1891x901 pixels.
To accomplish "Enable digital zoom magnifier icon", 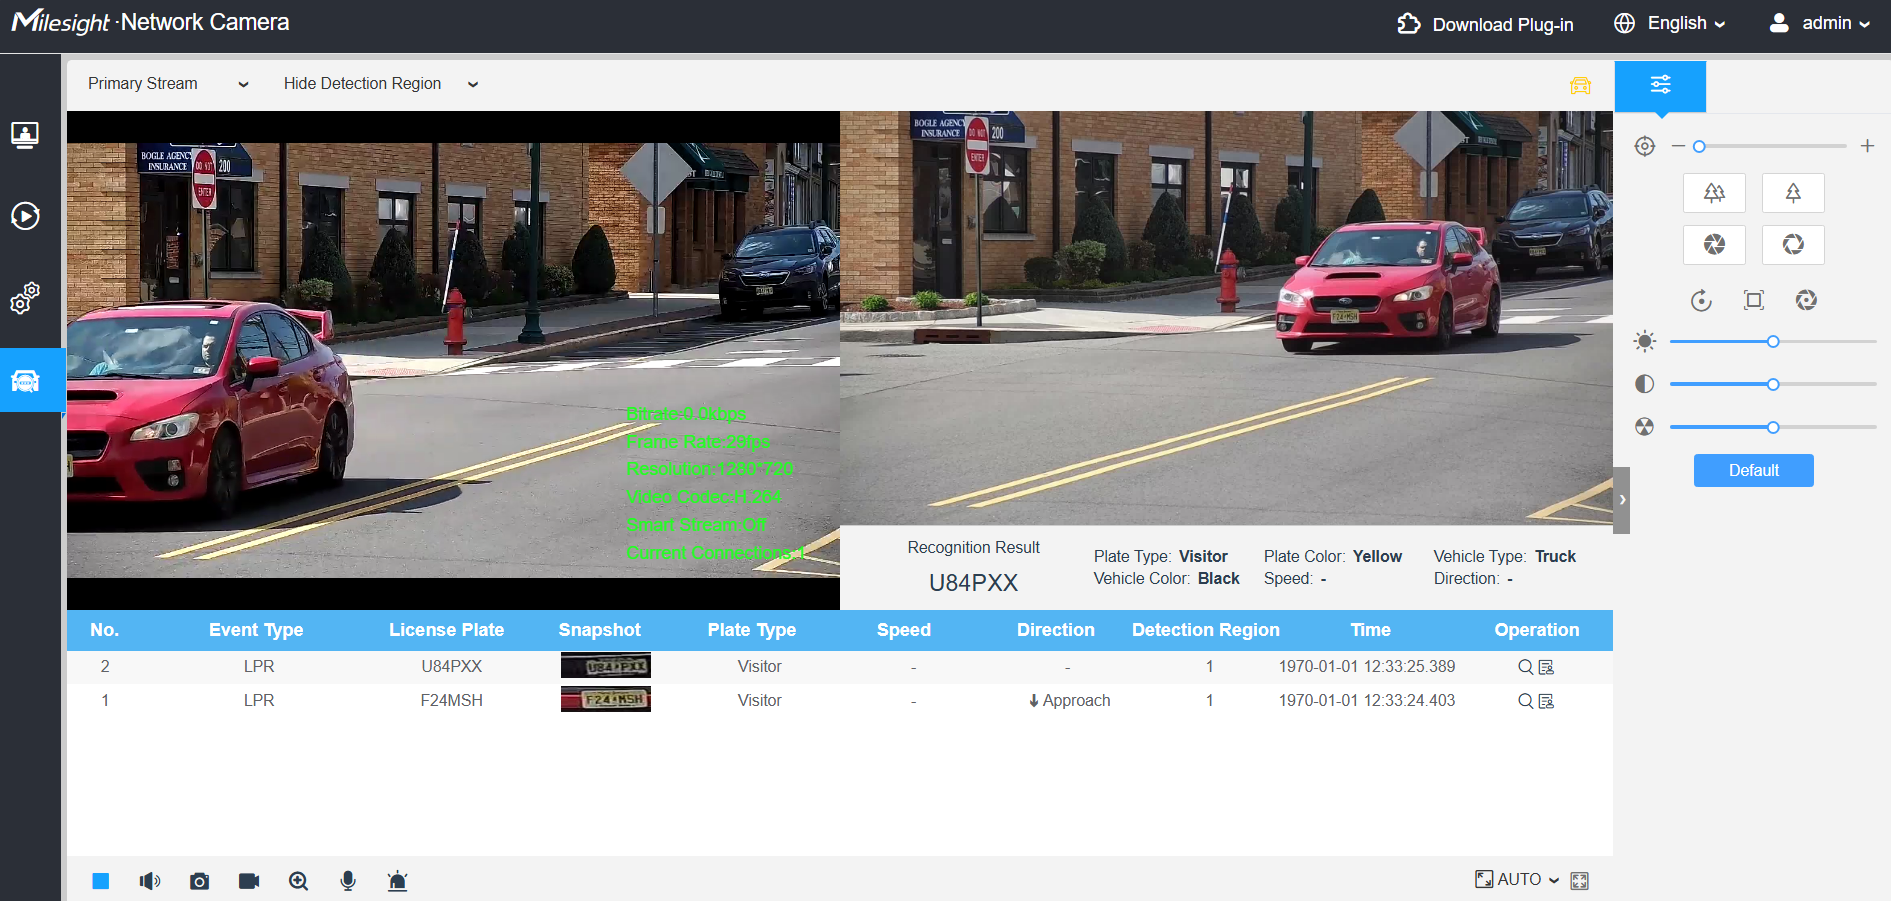I will pyautogui.click(x=298, y=881).
